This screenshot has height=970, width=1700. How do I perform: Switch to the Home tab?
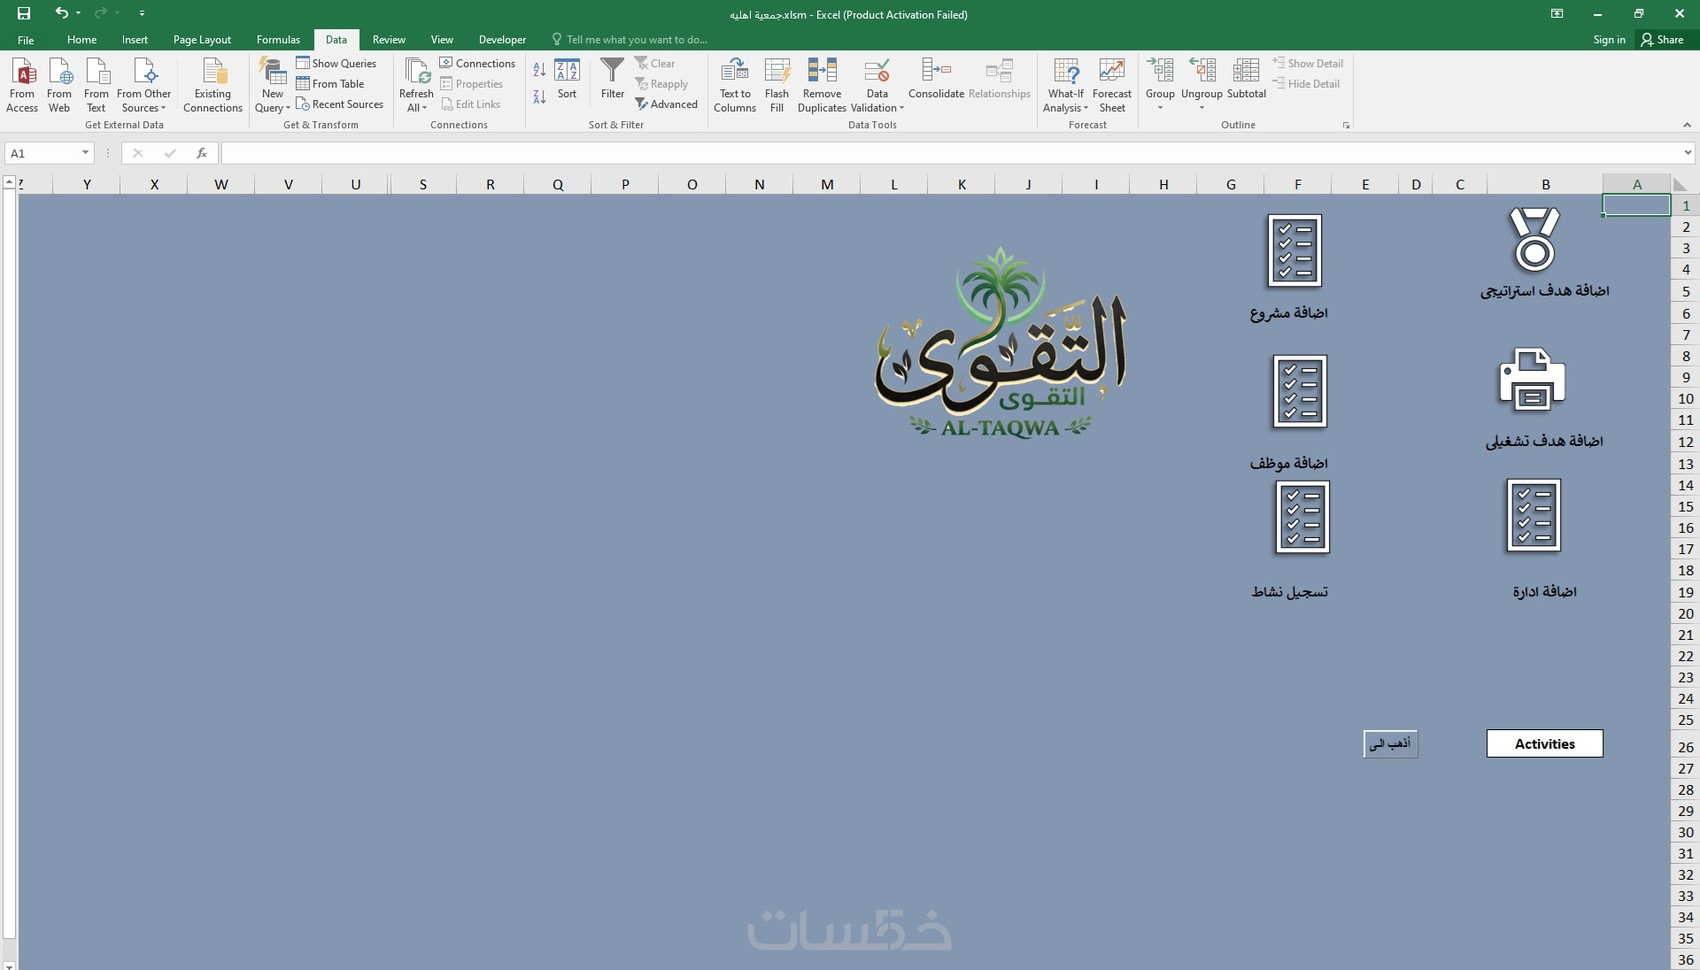pyautogui.click(x=82, y=40)
